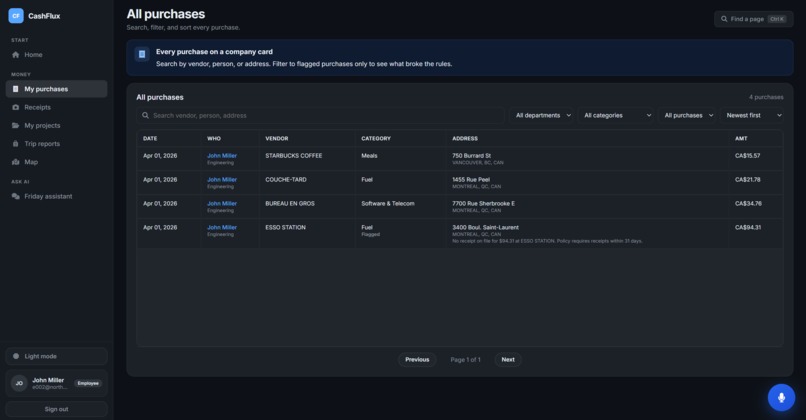Open the All categories dropdown
The height and width of the screenshot is (420, 806).
coord(617,116)
